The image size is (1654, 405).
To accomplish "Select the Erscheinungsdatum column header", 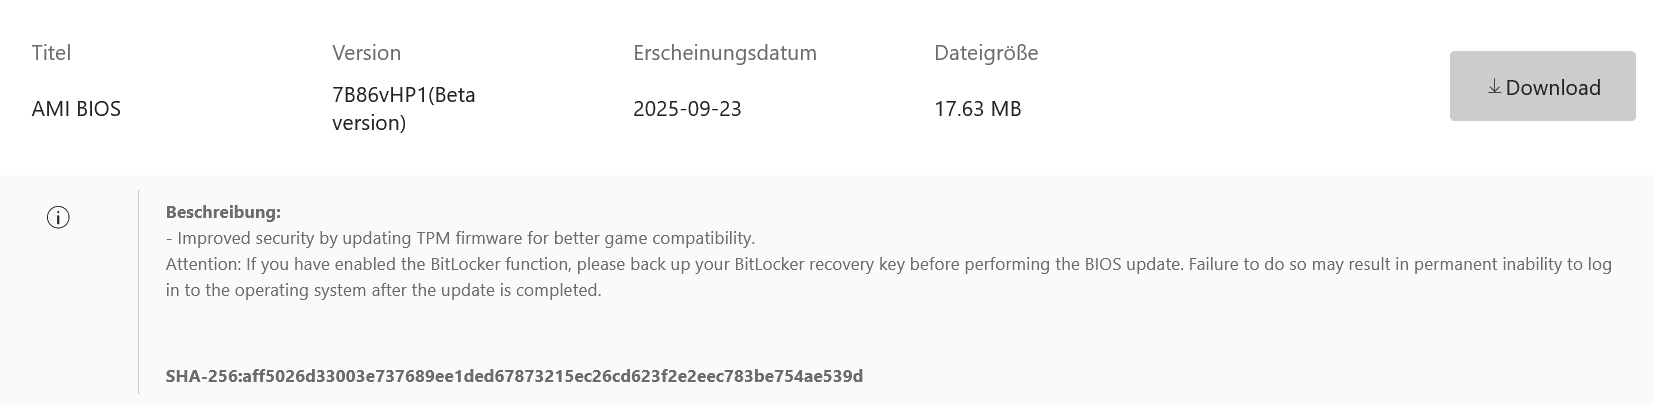I will tap(724, 53).
